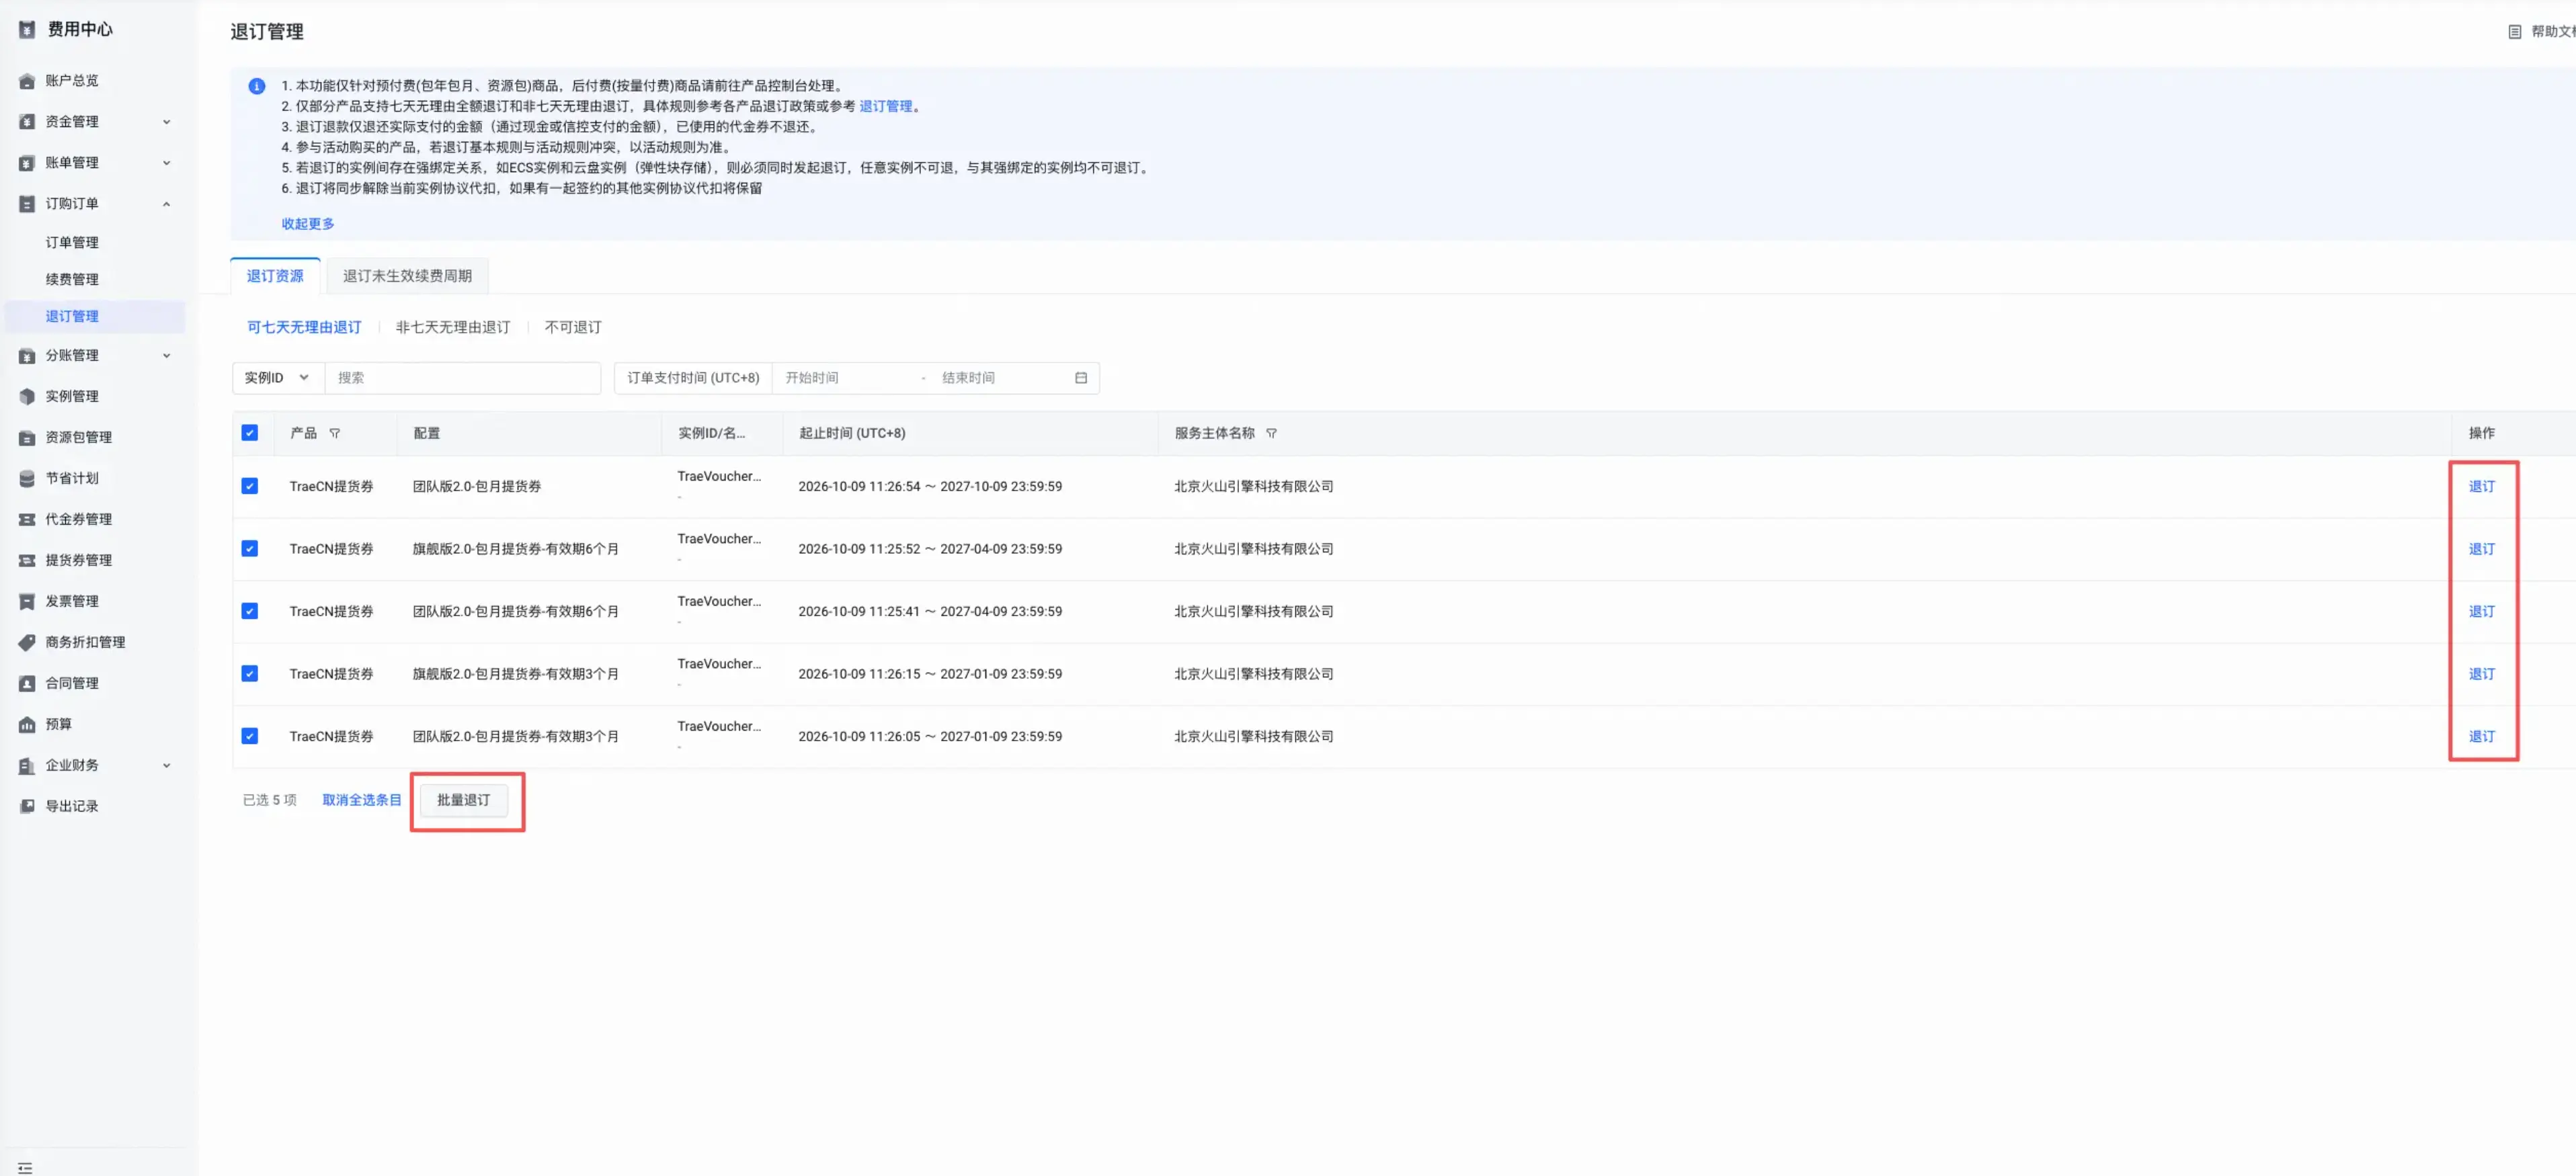The image size is (2576, 1176).
Task: Expand the 分账管理 sidebar menu
Action: [166, 356]
